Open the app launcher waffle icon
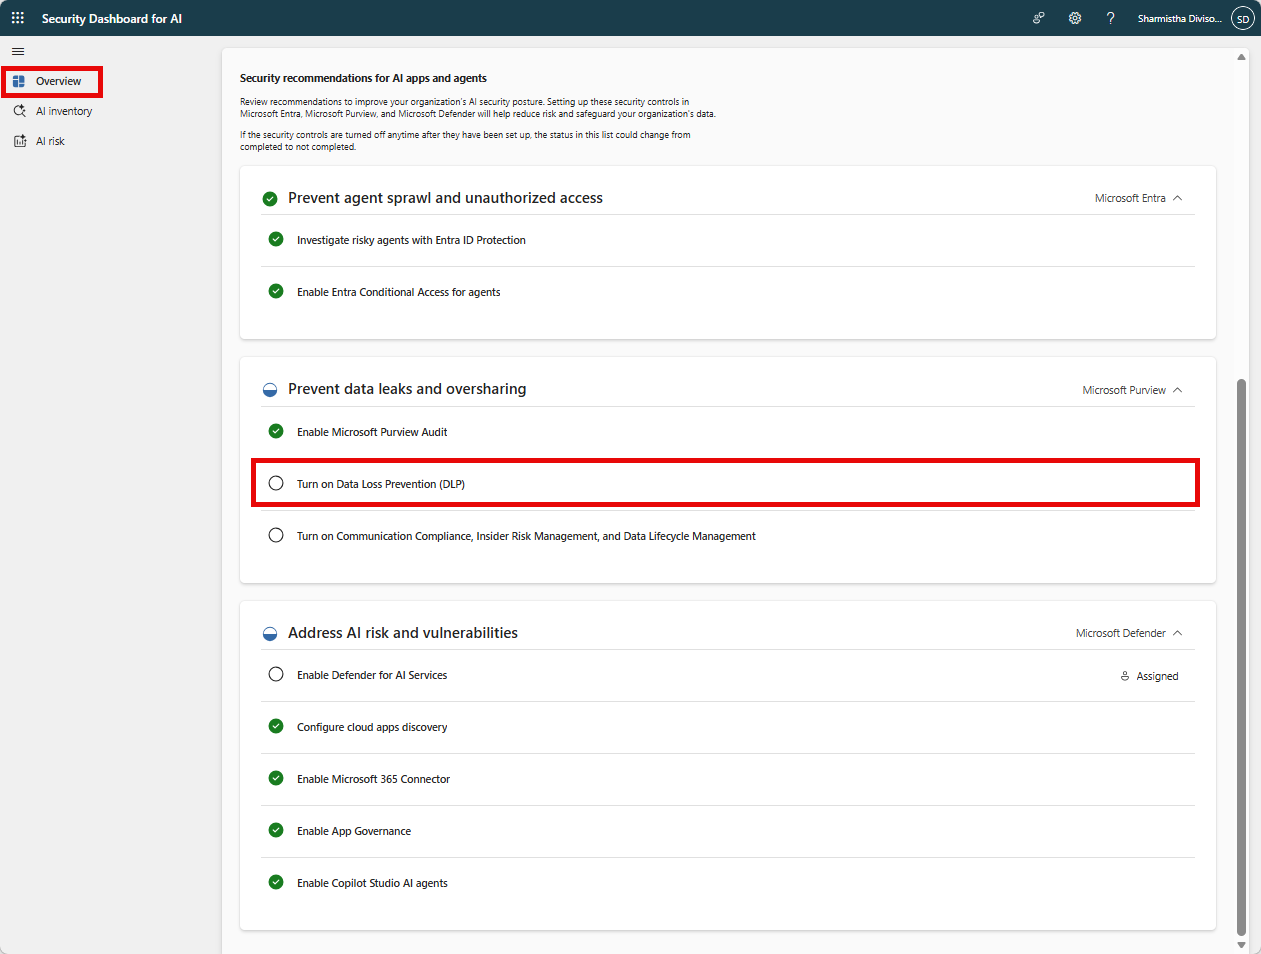Image resolution: width=1261 pixels, height=954 pixels. pos(18,18)
